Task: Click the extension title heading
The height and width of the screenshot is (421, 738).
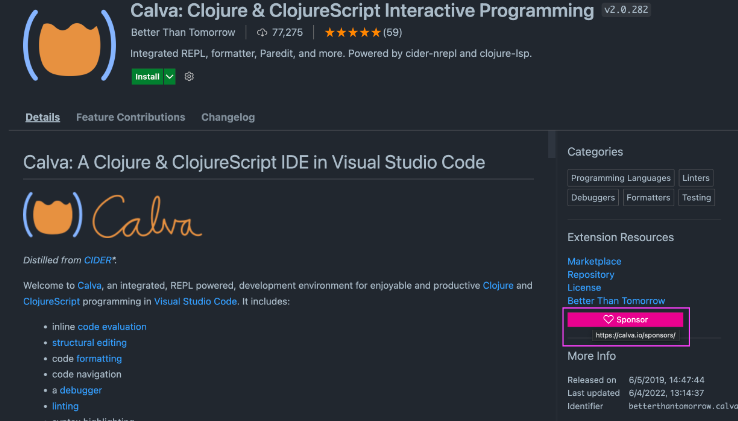Action: 362,10
